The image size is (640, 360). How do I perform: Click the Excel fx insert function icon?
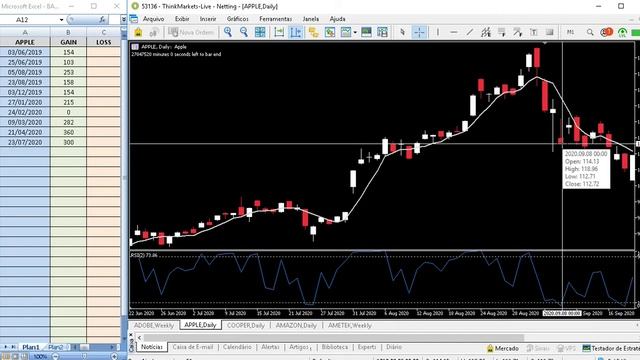pyautogui.click(x=102, y=20)
